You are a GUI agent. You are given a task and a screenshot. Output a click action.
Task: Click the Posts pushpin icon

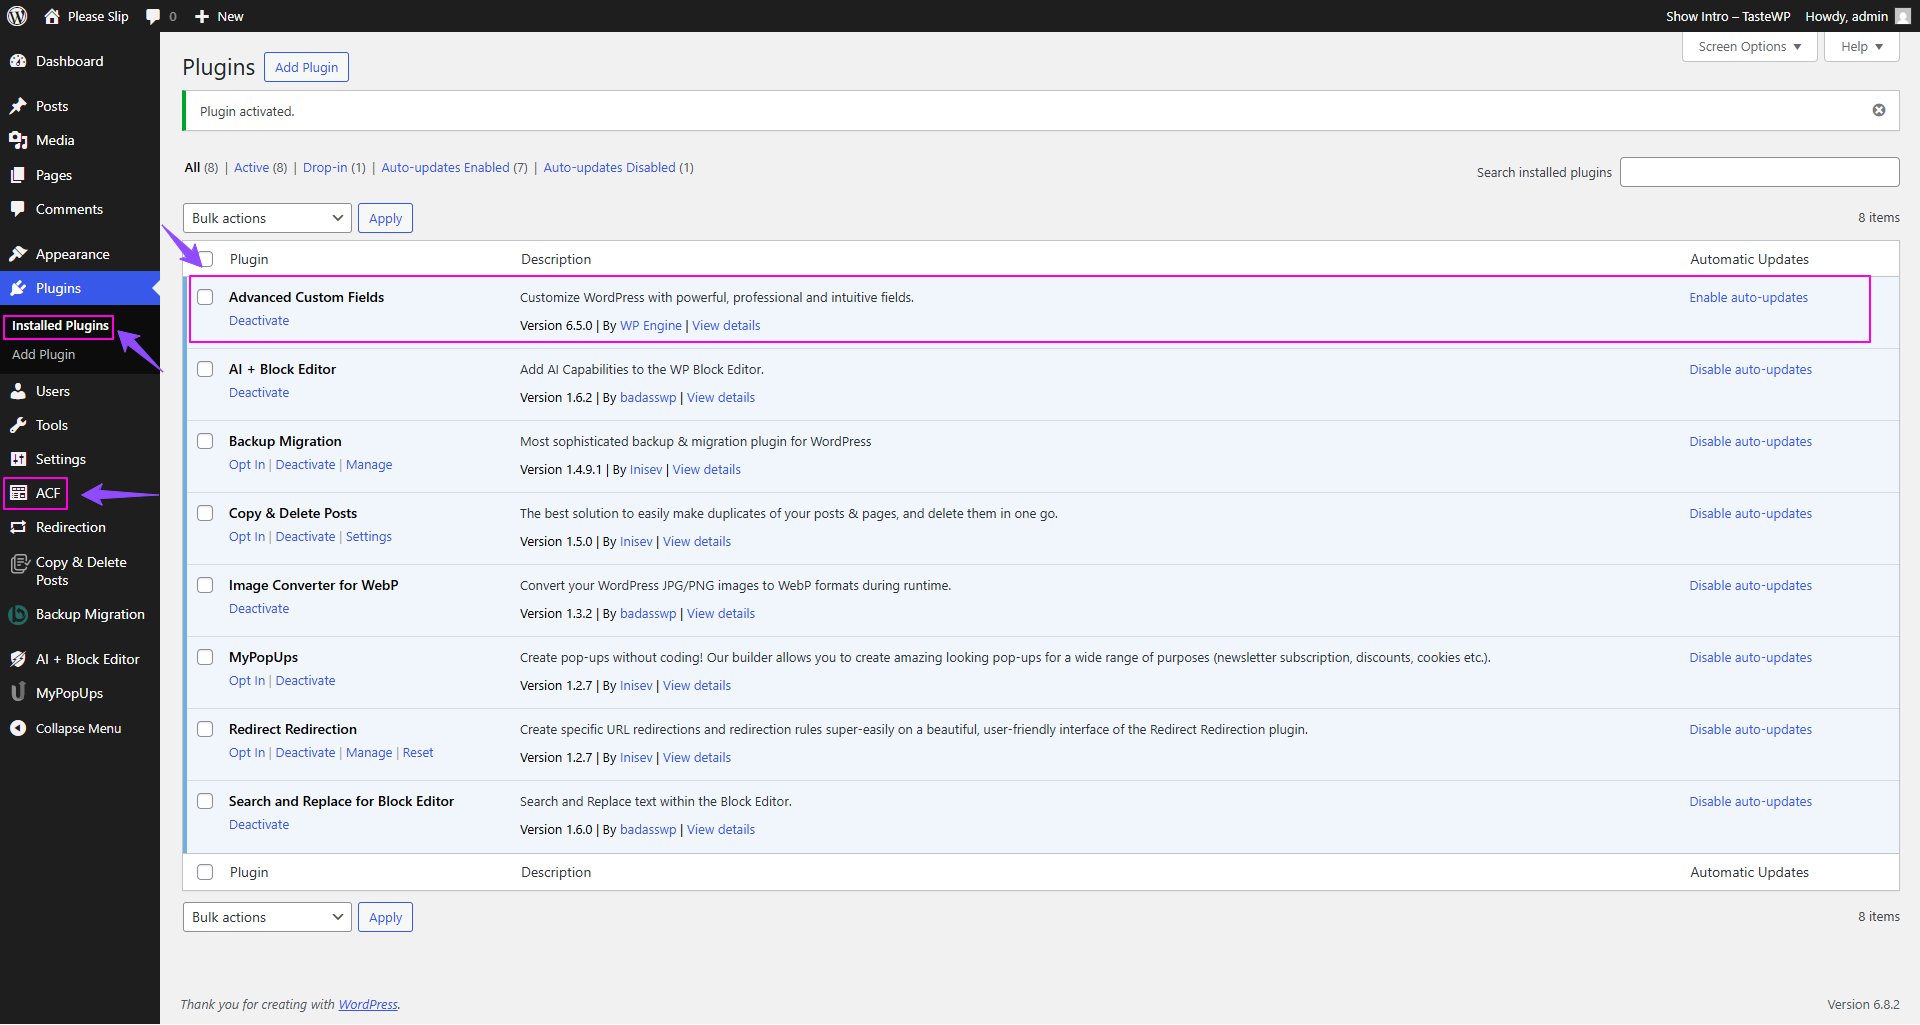pyautogui.click(x=18, y=106)
